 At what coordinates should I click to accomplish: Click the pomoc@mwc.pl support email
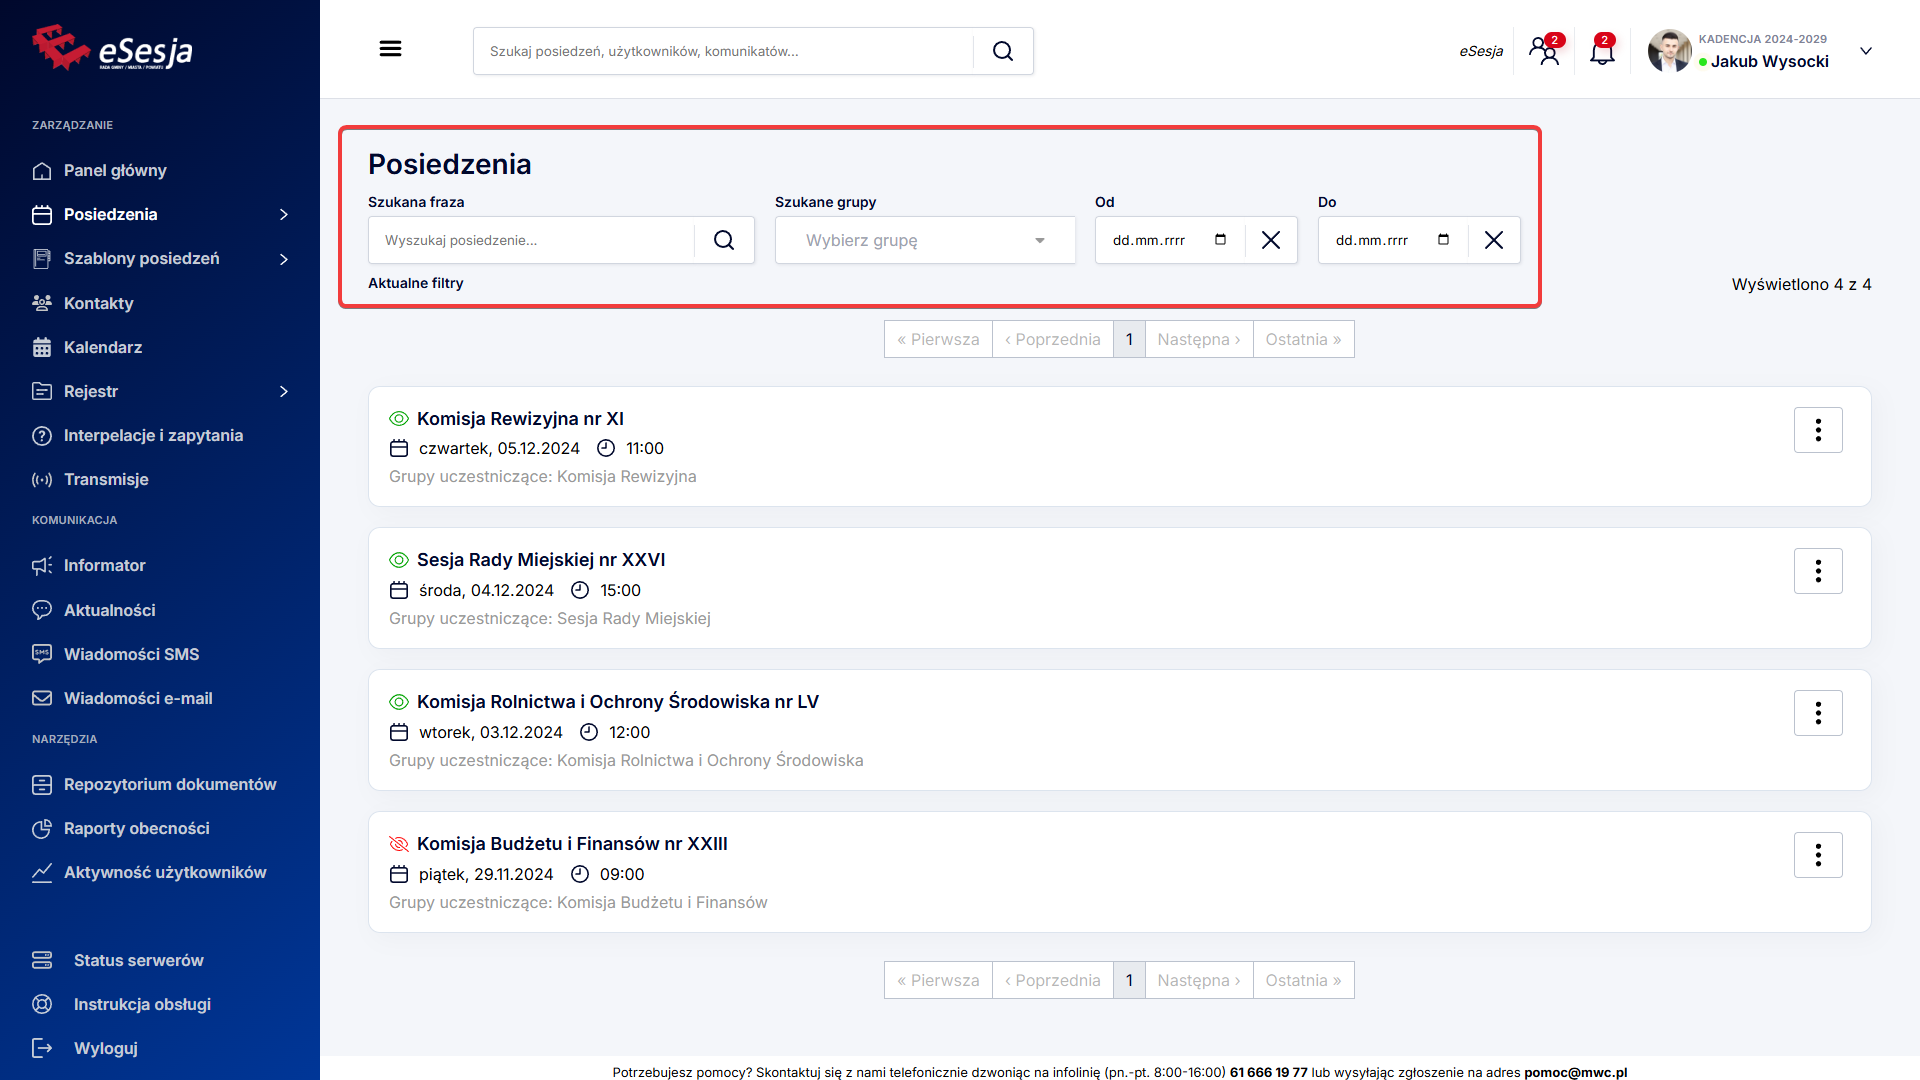1575,1072
